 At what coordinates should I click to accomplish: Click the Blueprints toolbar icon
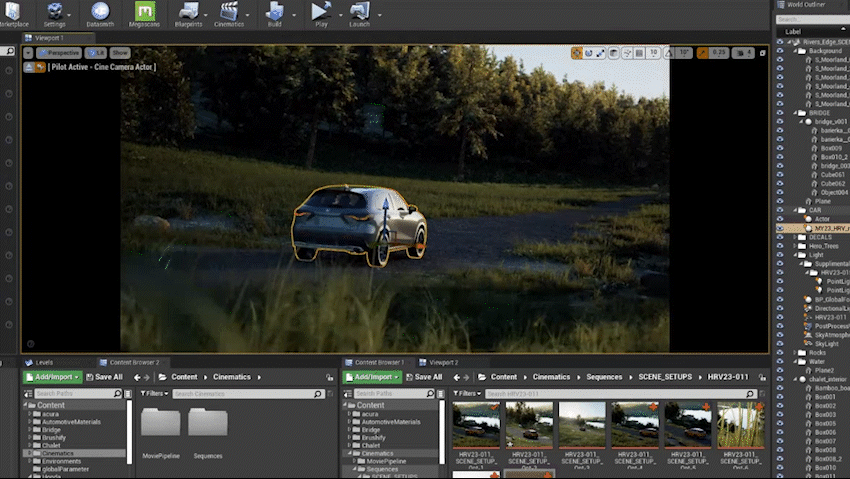click(188, 13)
